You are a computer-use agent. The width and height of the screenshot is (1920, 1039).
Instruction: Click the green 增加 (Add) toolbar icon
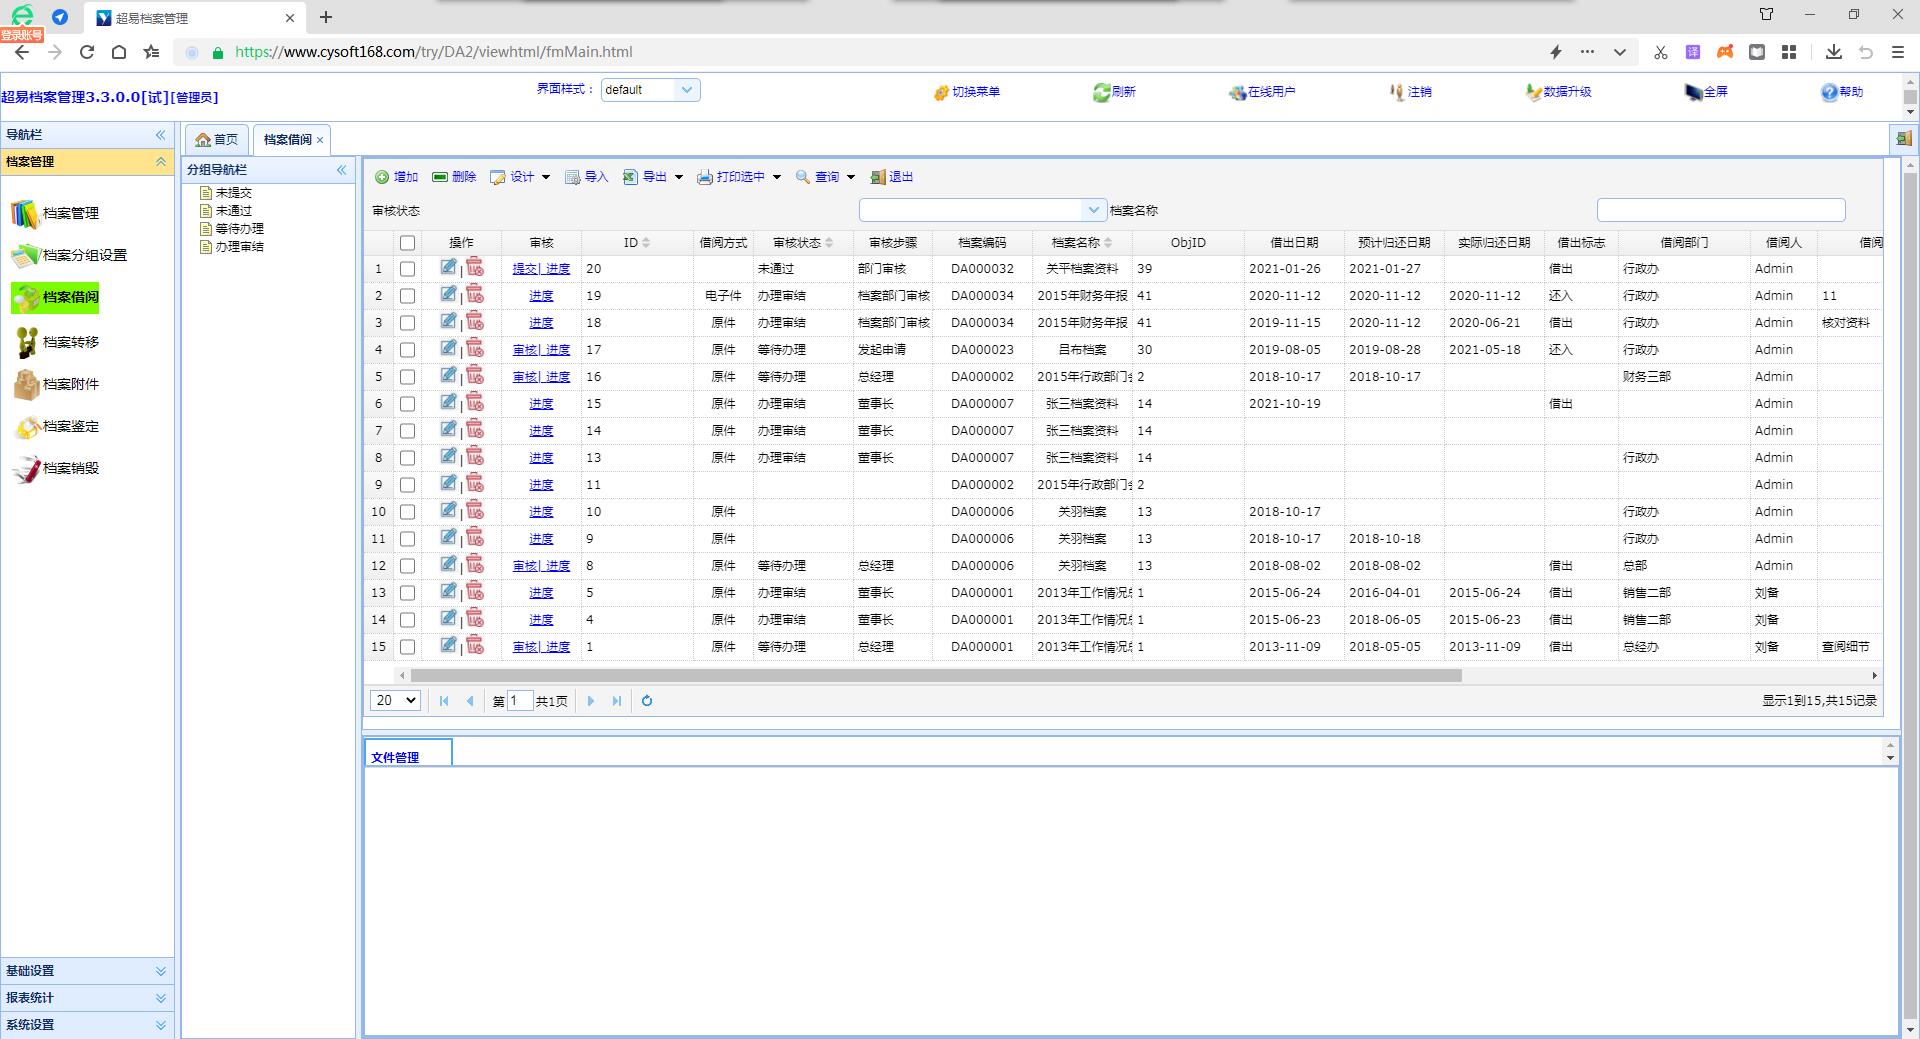click(x=382, y=177)
